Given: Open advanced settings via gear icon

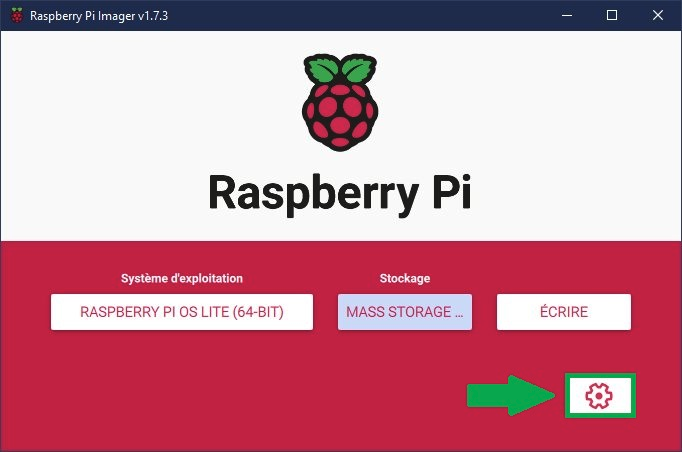Looking at the screenshot, I should (x=599, y=395).
